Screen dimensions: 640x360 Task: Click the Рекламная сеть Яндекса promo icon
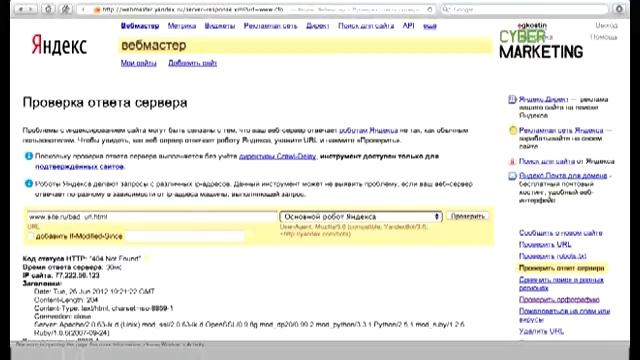(513, 131)
